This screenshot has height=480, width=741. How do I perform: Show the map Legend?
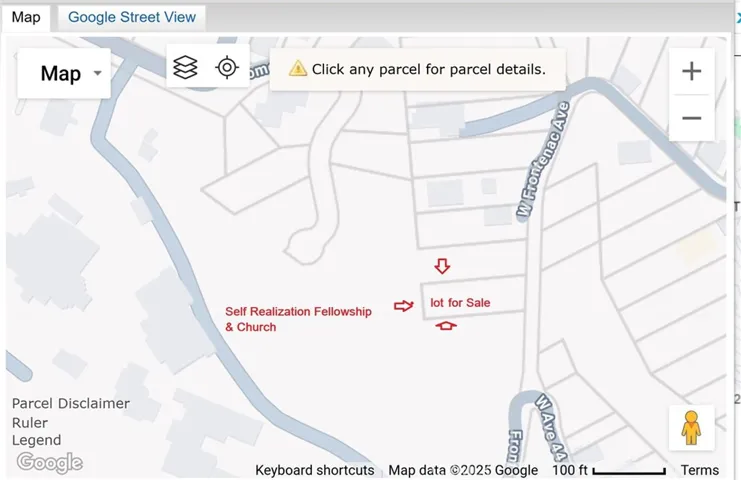coord(36,440)
